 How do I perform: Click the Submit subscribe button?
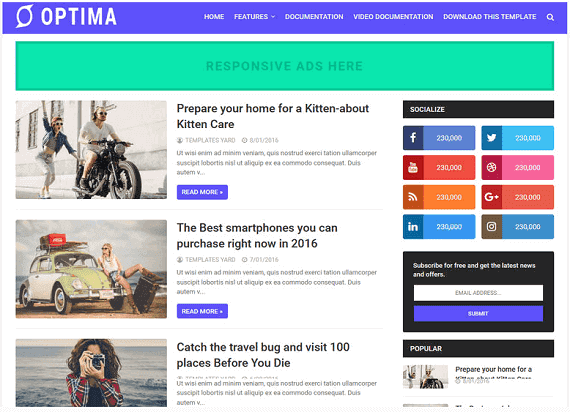pyautogui.click(x=478, y=313)
